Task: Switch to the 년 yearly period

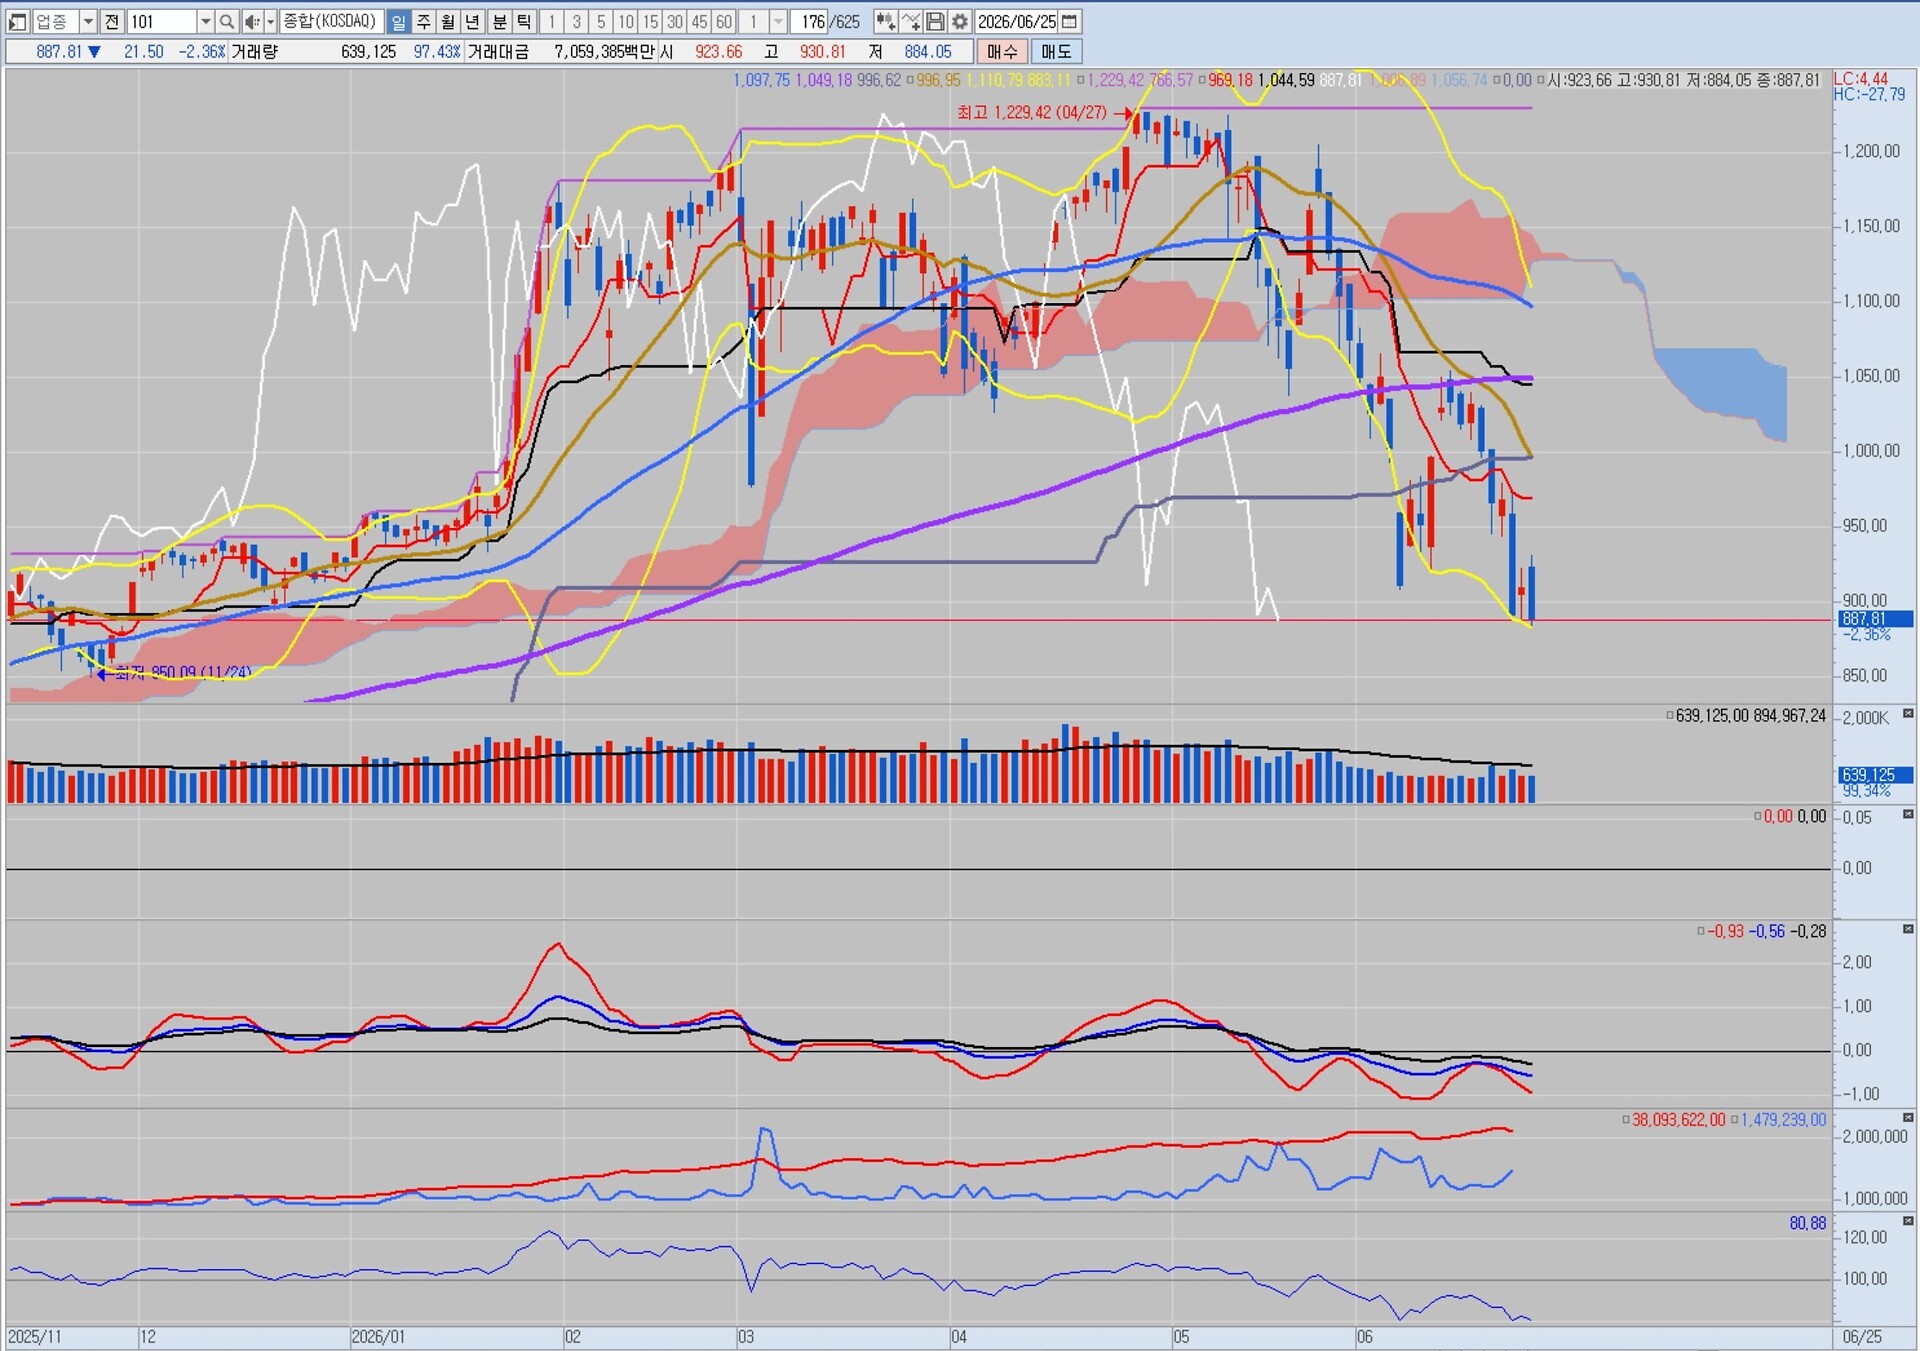Action: click(x=473, y=21)
